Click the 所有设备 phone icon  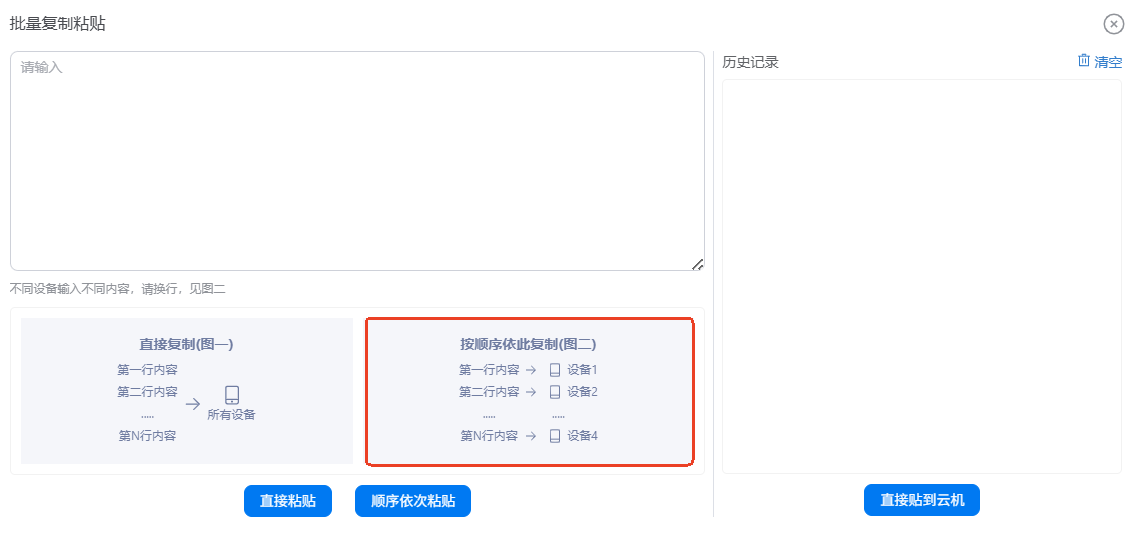point(231,395)
